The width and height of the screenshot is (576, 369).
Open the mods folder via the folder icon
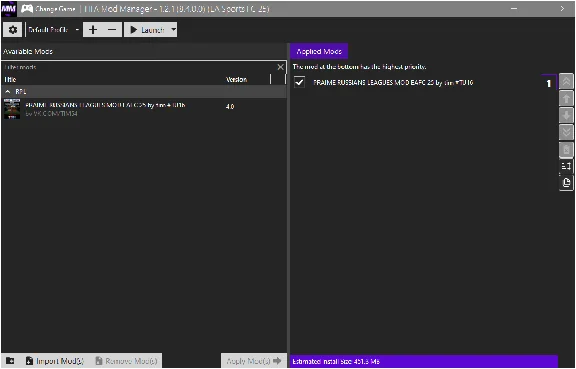pos(10,361)
